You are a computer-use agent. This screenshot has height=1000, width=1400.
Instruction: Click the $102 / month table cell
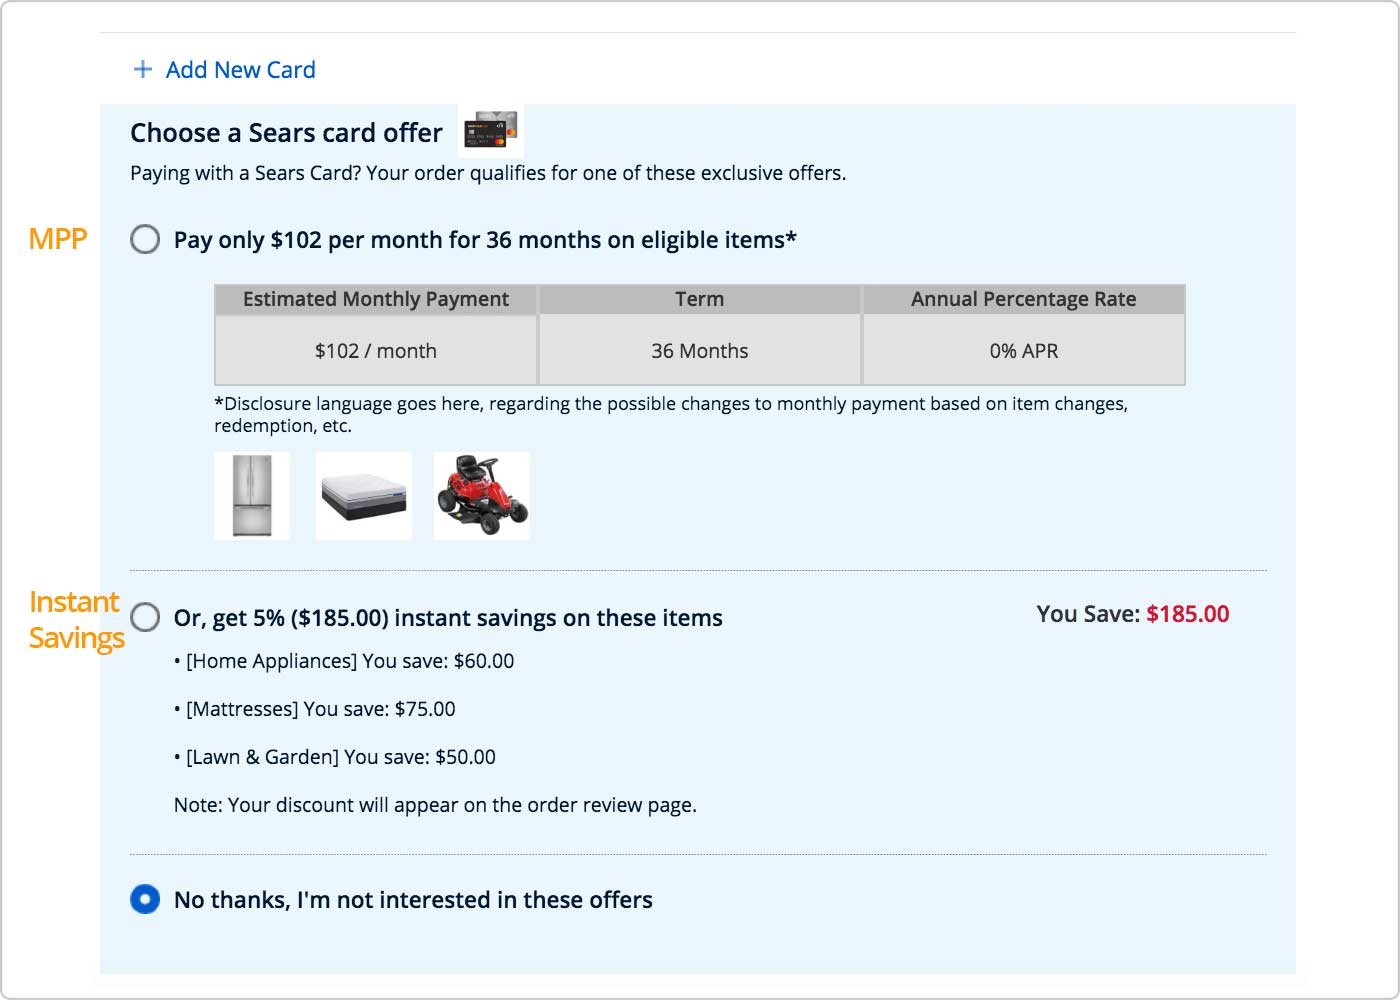point(376,350)
